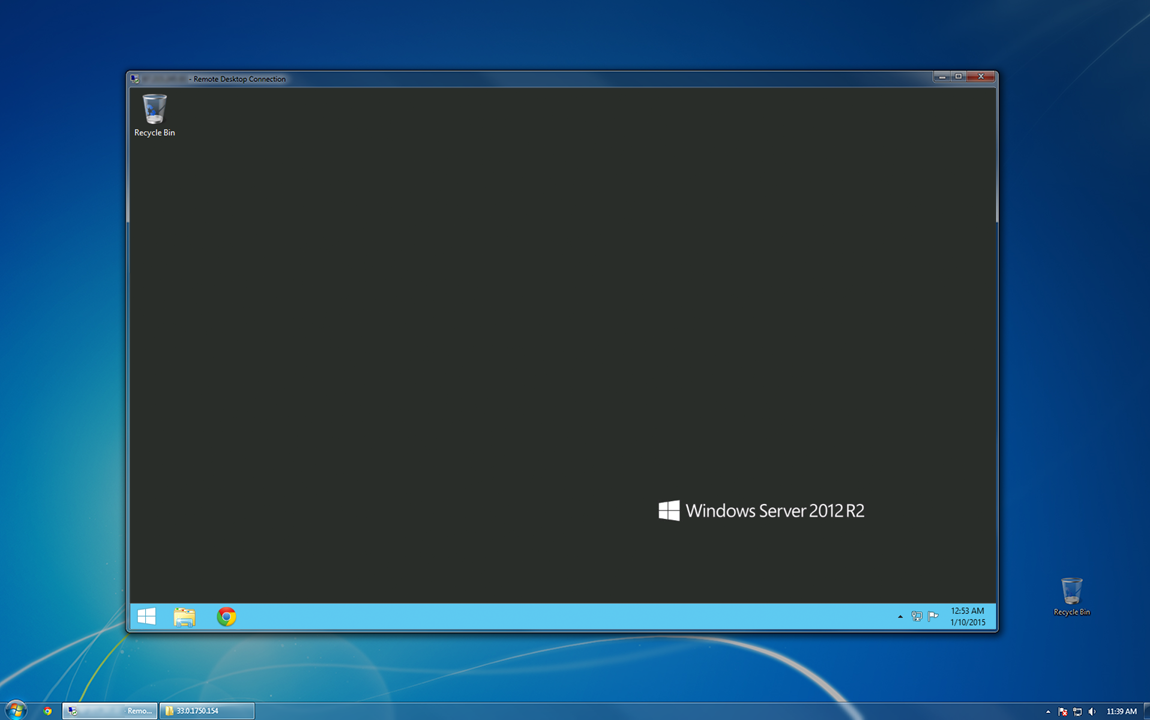Click the network status icon in remote tray
Screen dimensions: 1150x720
point(917,617)
